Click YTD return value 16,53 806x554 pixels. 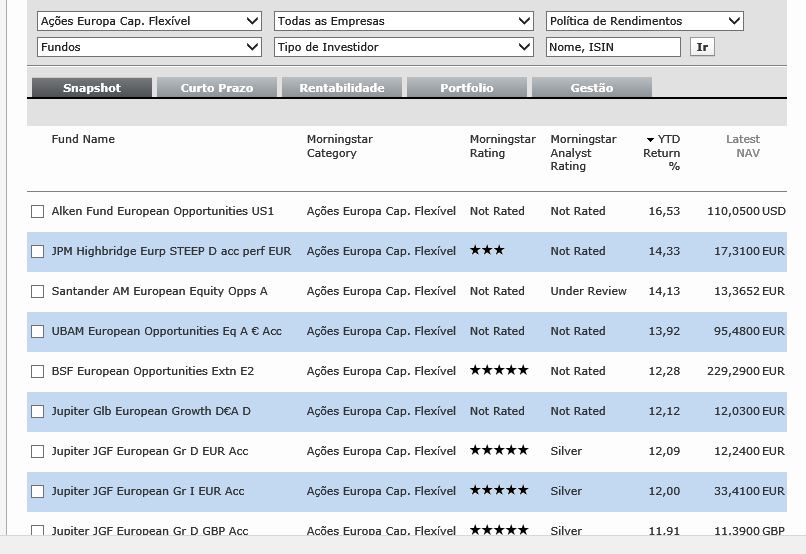click(664, 211)
